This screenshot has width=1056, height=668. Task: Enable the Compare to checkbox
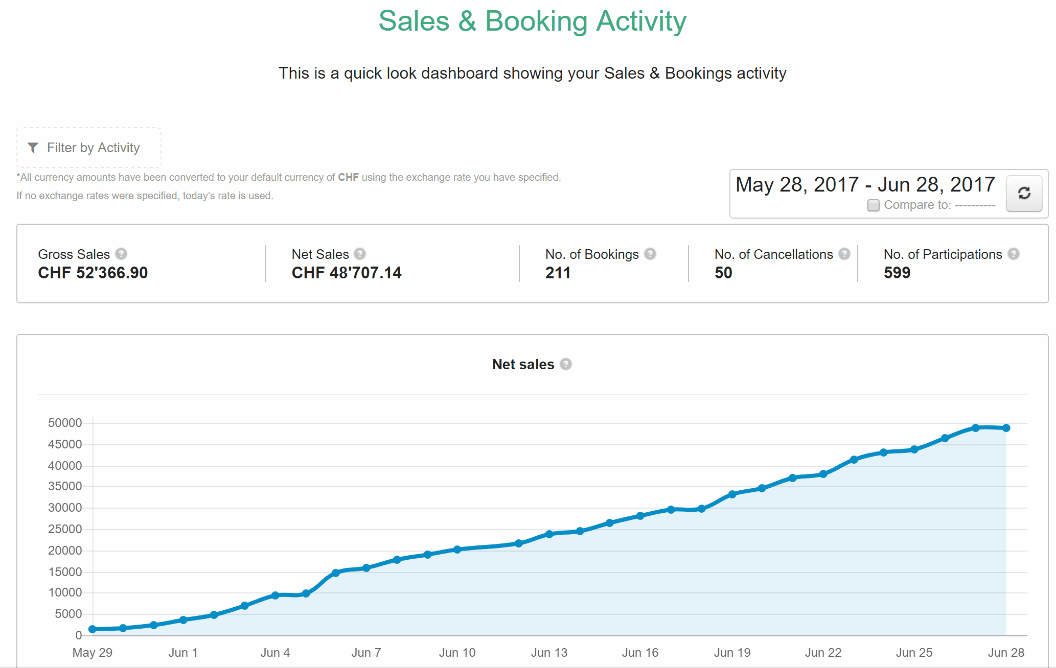(x=873, y=205)
